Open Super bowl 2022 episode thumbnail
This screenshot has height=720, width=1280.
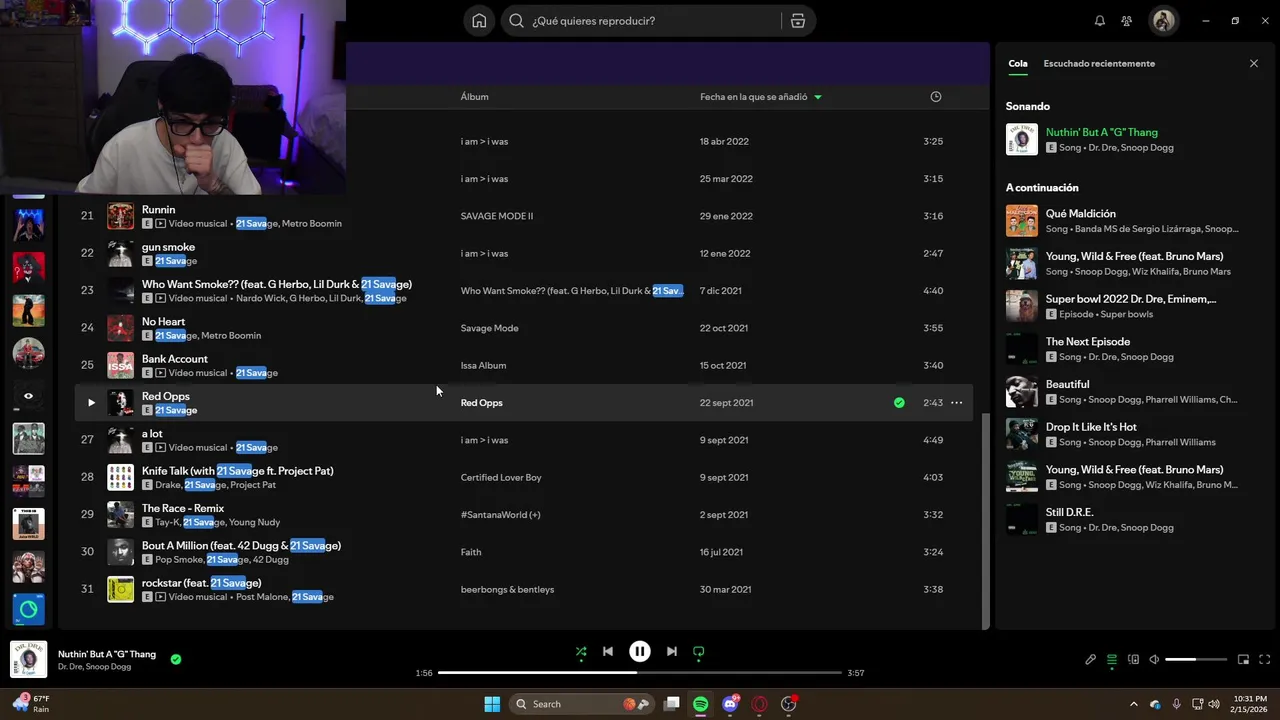coord(1022,306)
